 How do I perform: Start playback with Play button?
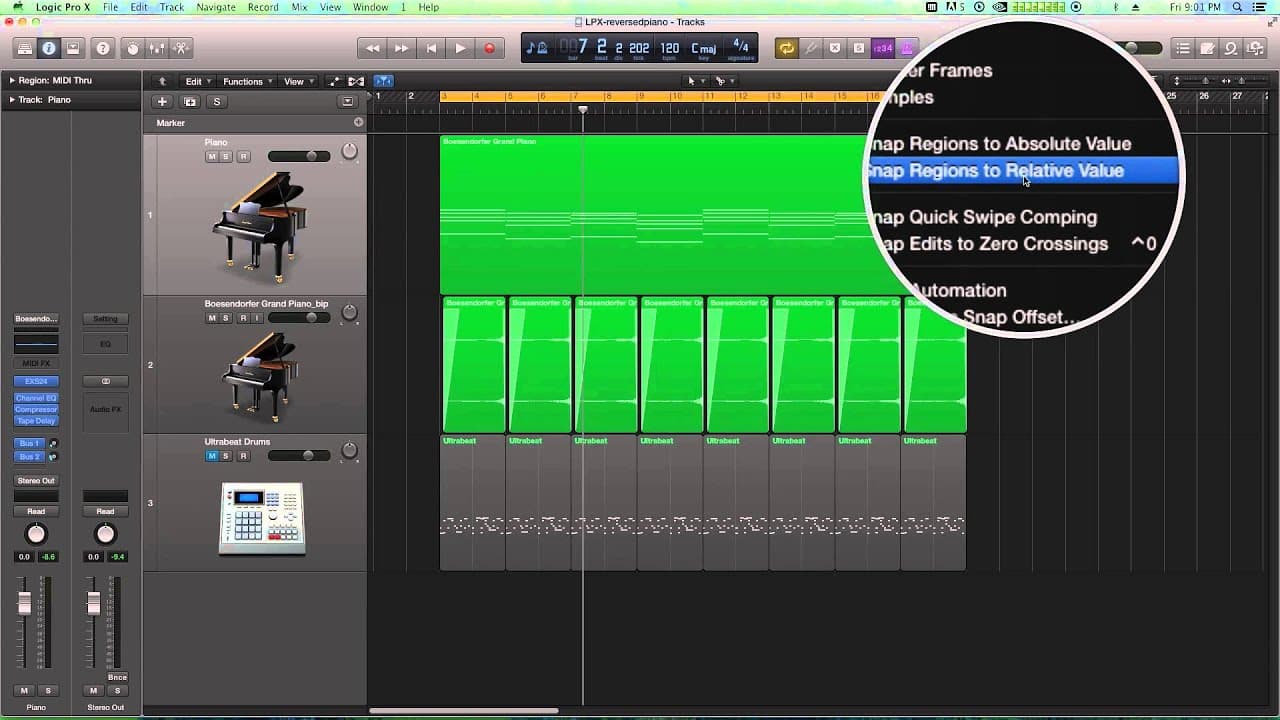coord(460,48)
